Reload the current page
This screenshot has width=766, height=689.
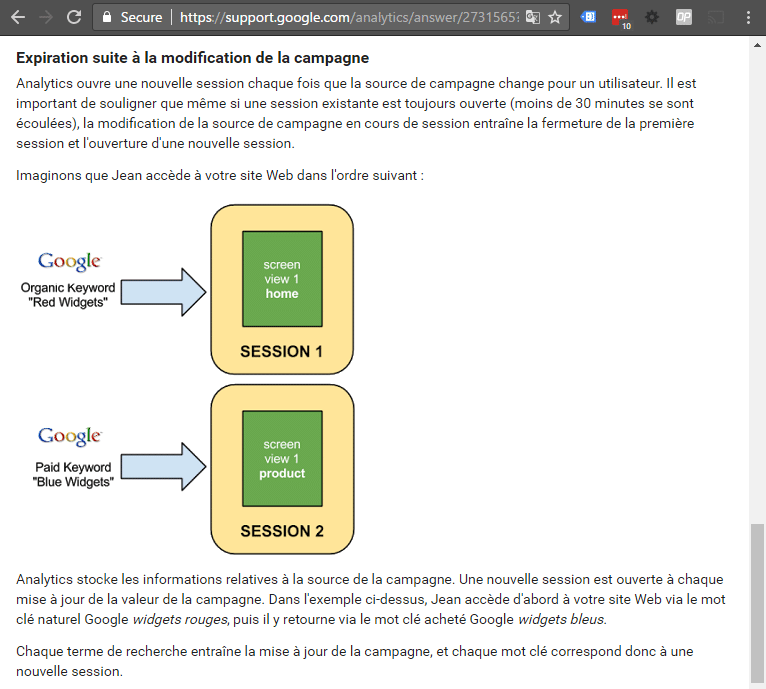(74, 17)
